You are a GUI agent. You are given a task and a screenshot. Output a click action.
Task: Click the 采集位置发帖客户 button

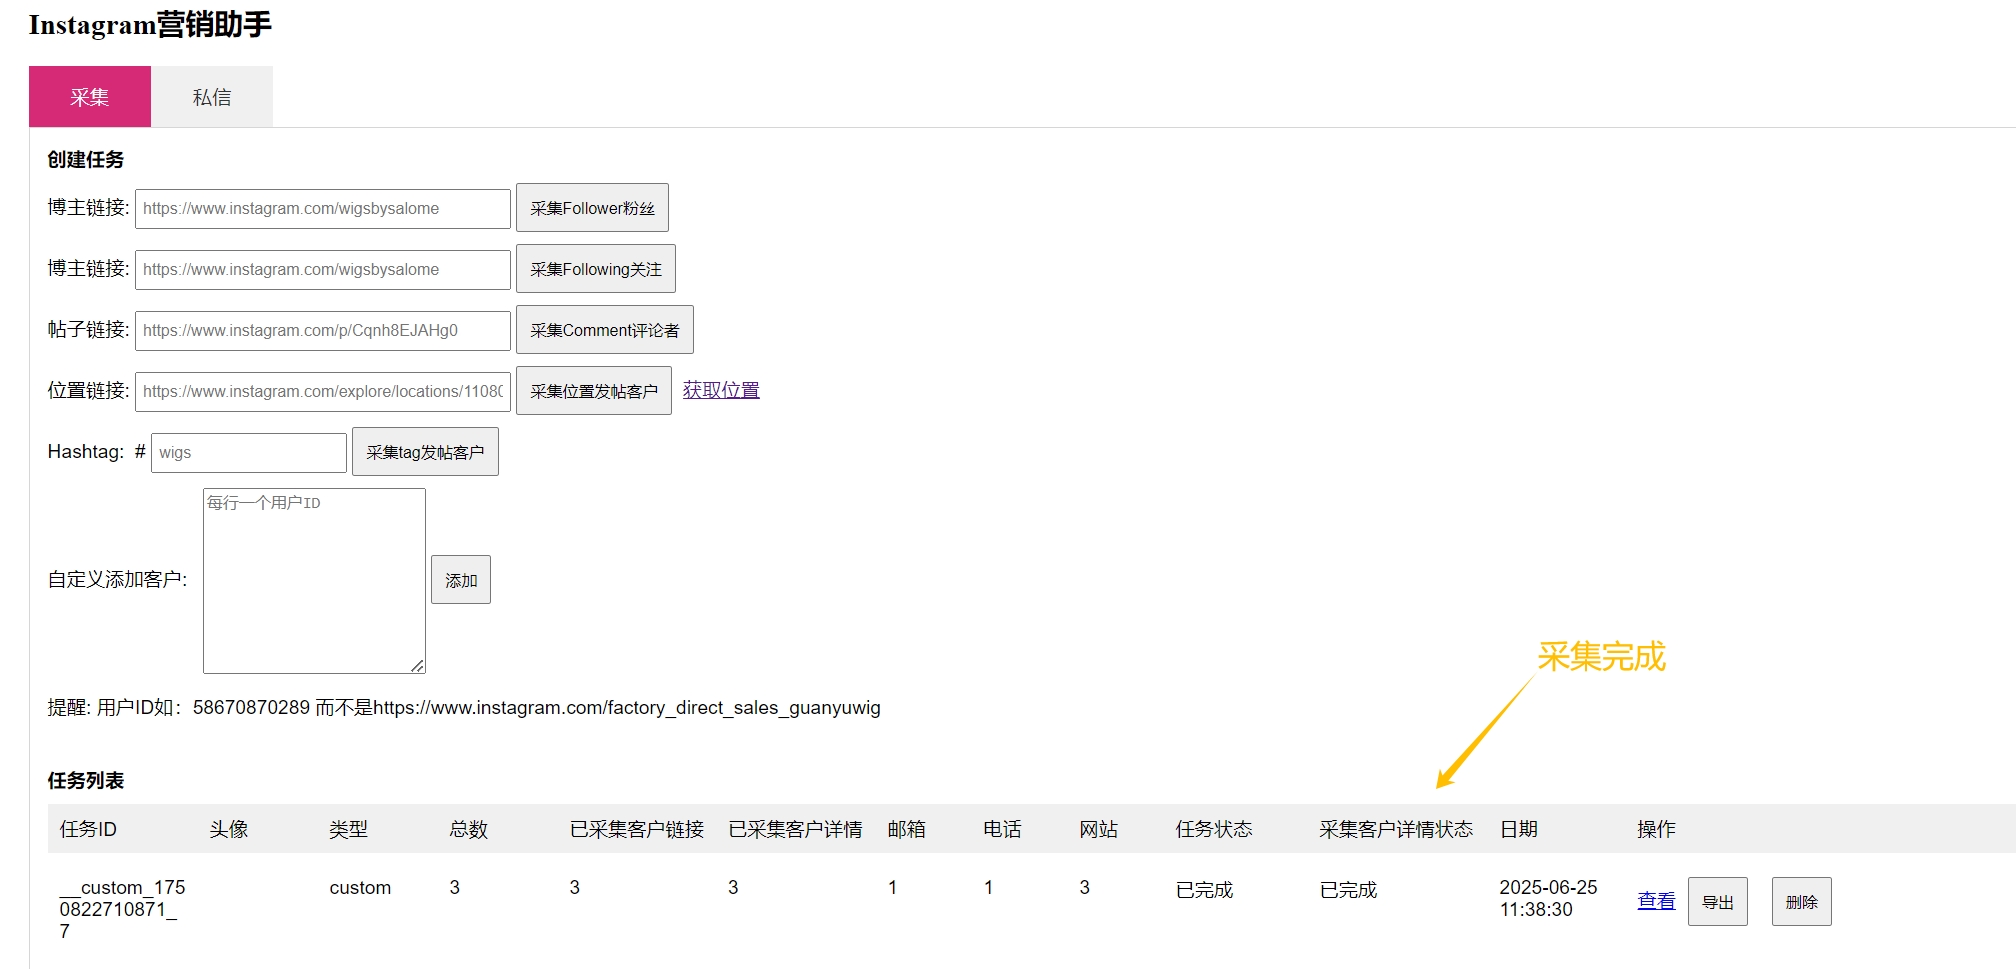(x=594, y=391)
